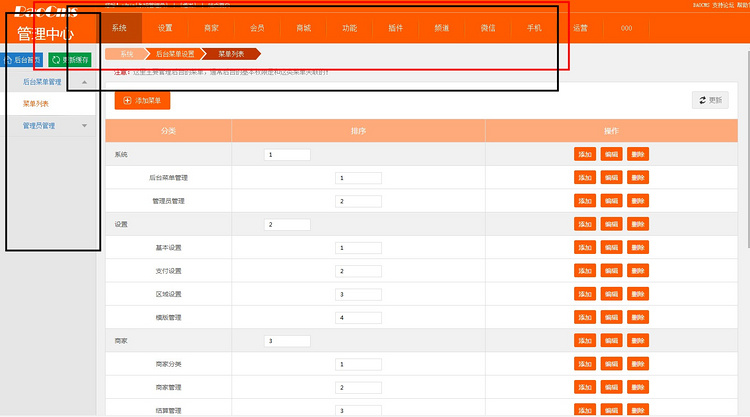Click 删除 in the 后台菜单管理 row

[638, 177]
